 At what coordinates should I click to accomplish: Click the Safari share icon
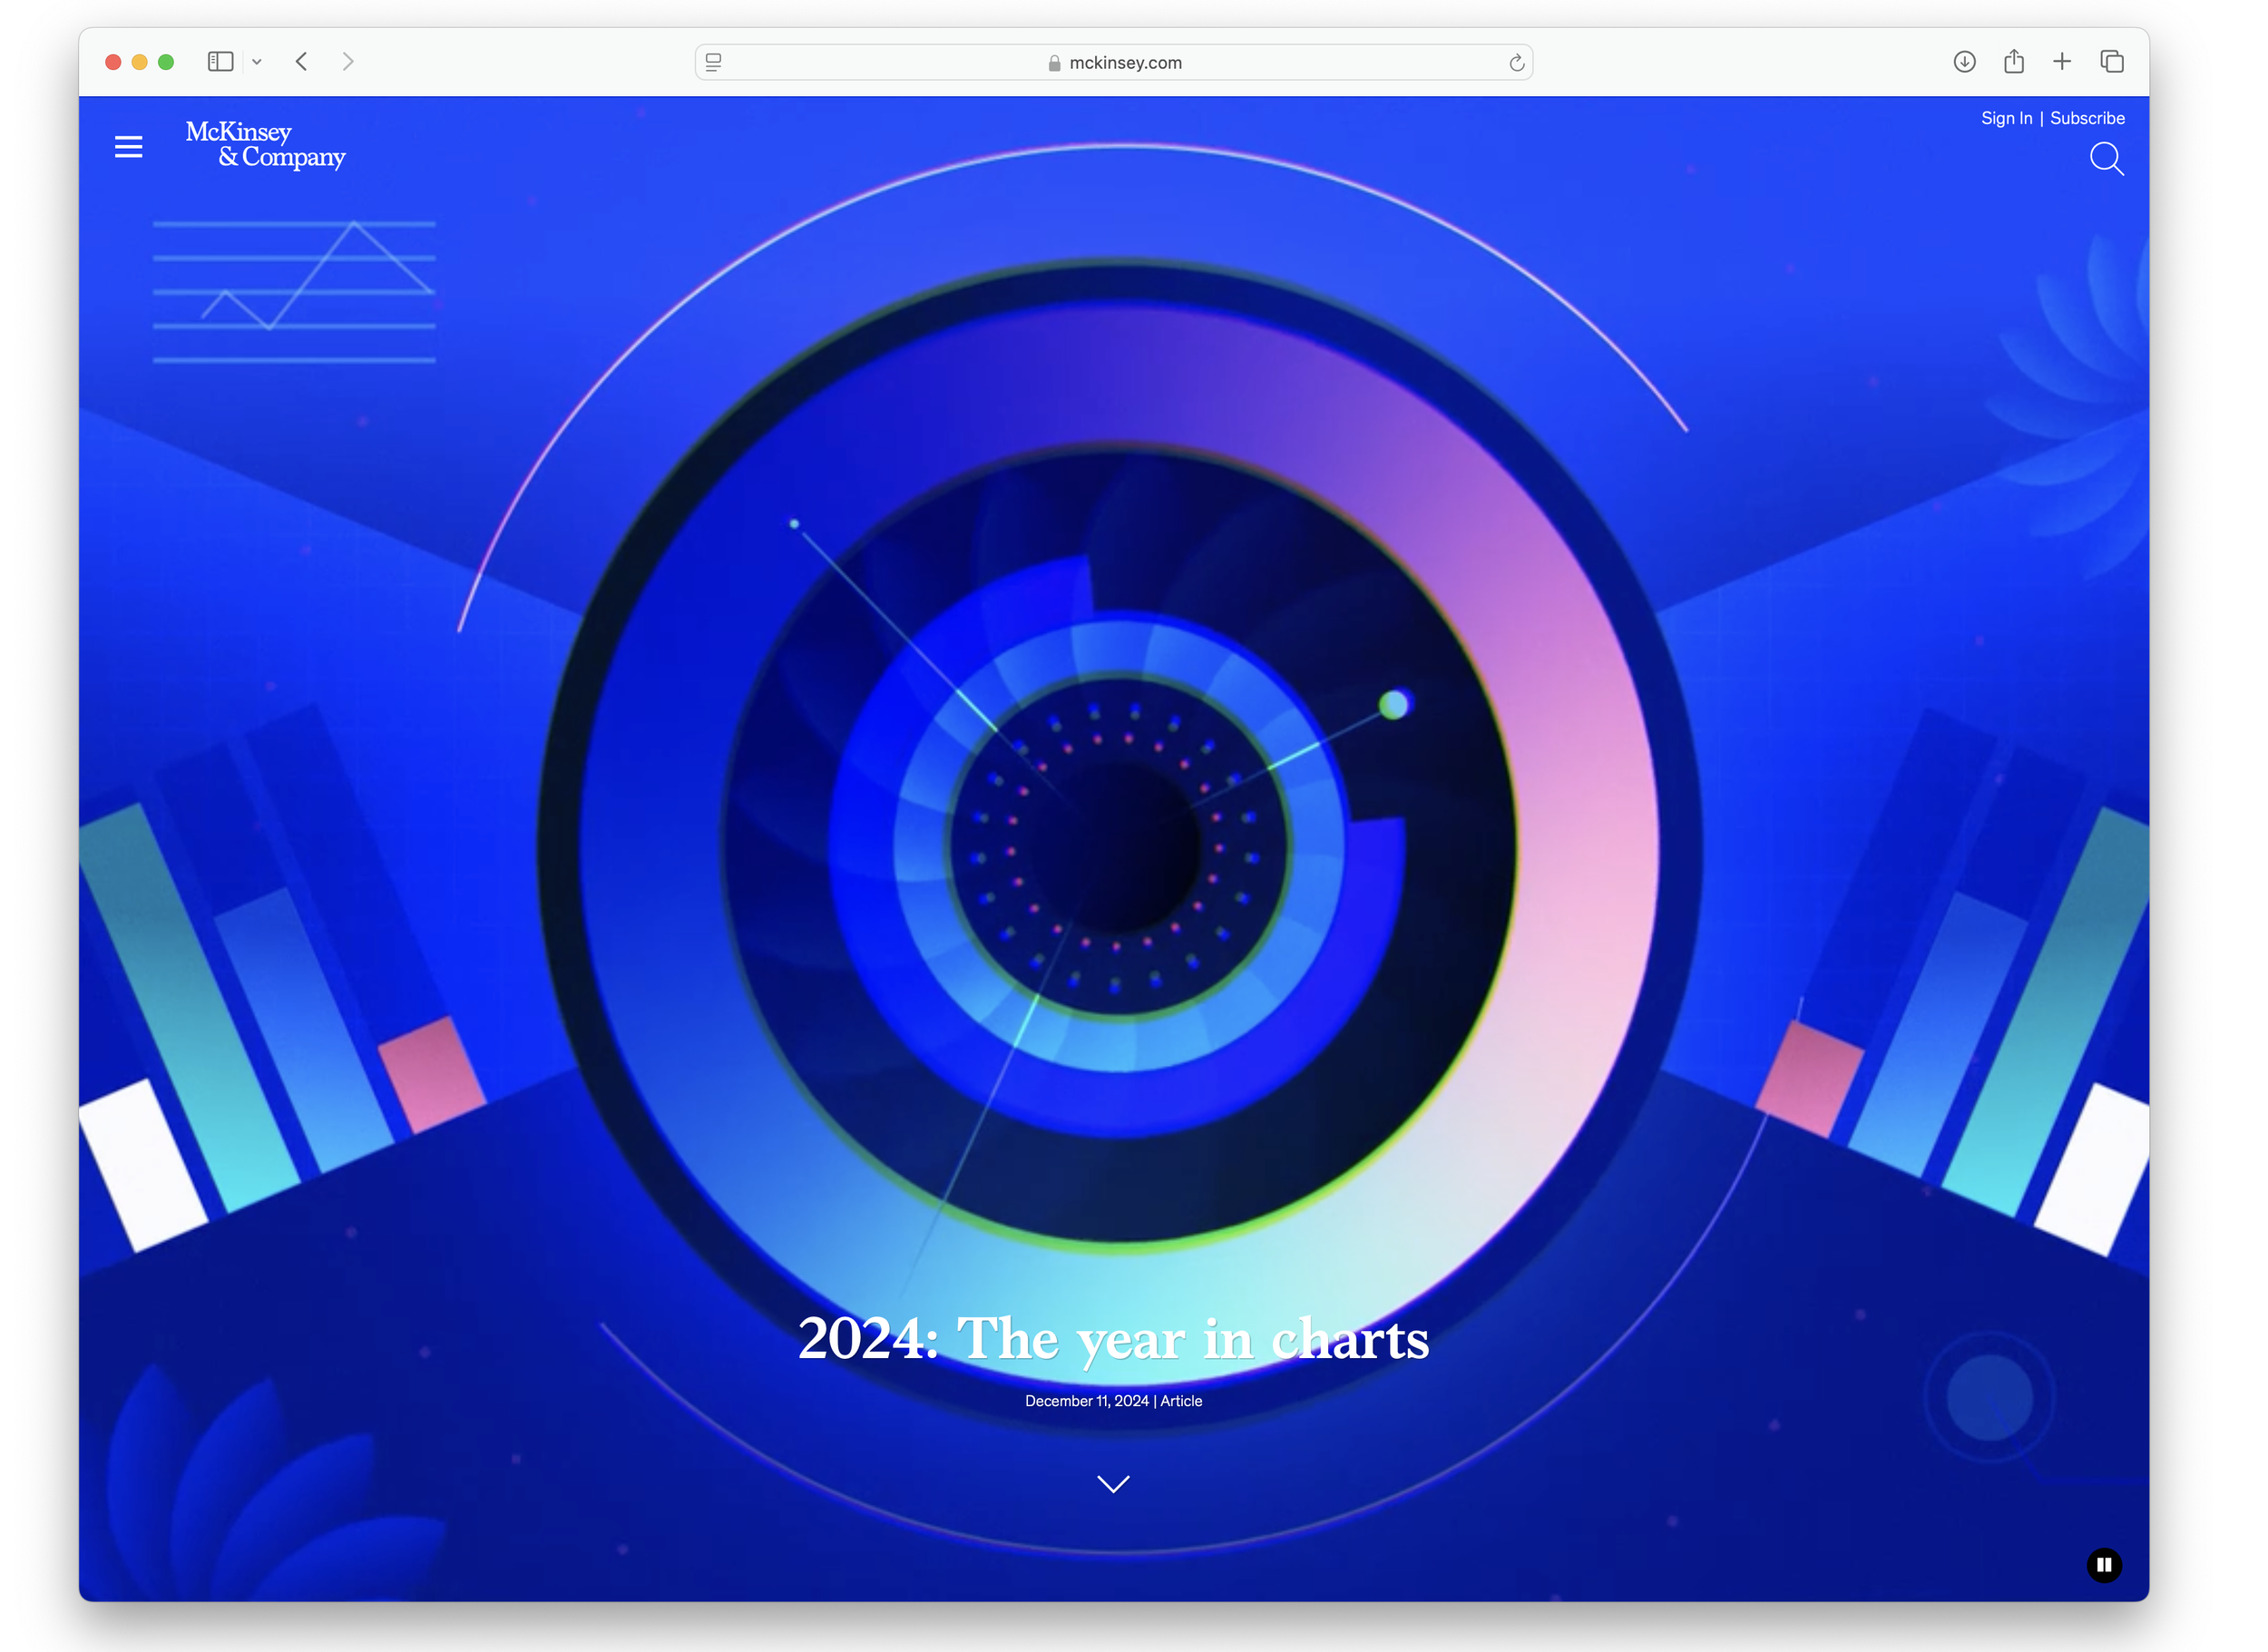pyautogui.click(x=2013, y=61)
